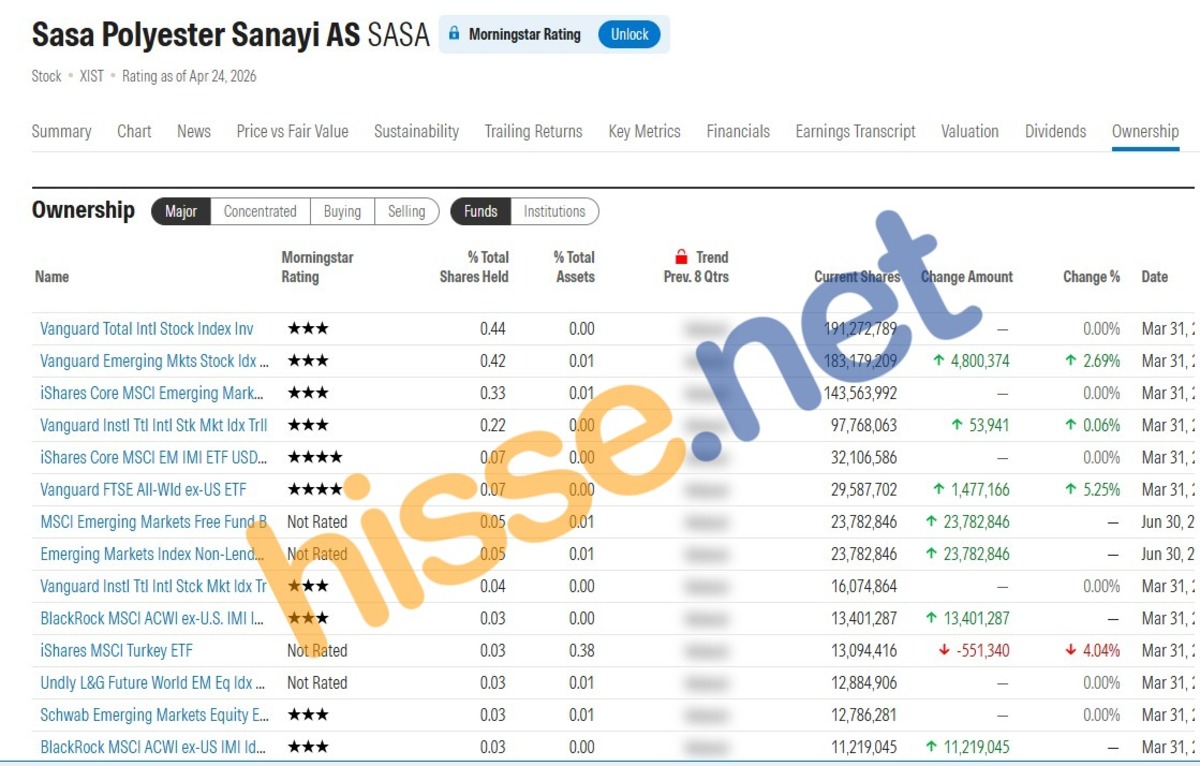Open Undly L&G Future World EM Eq Idx
This screenshot has height=766, width=1200.
pos(154,682)
